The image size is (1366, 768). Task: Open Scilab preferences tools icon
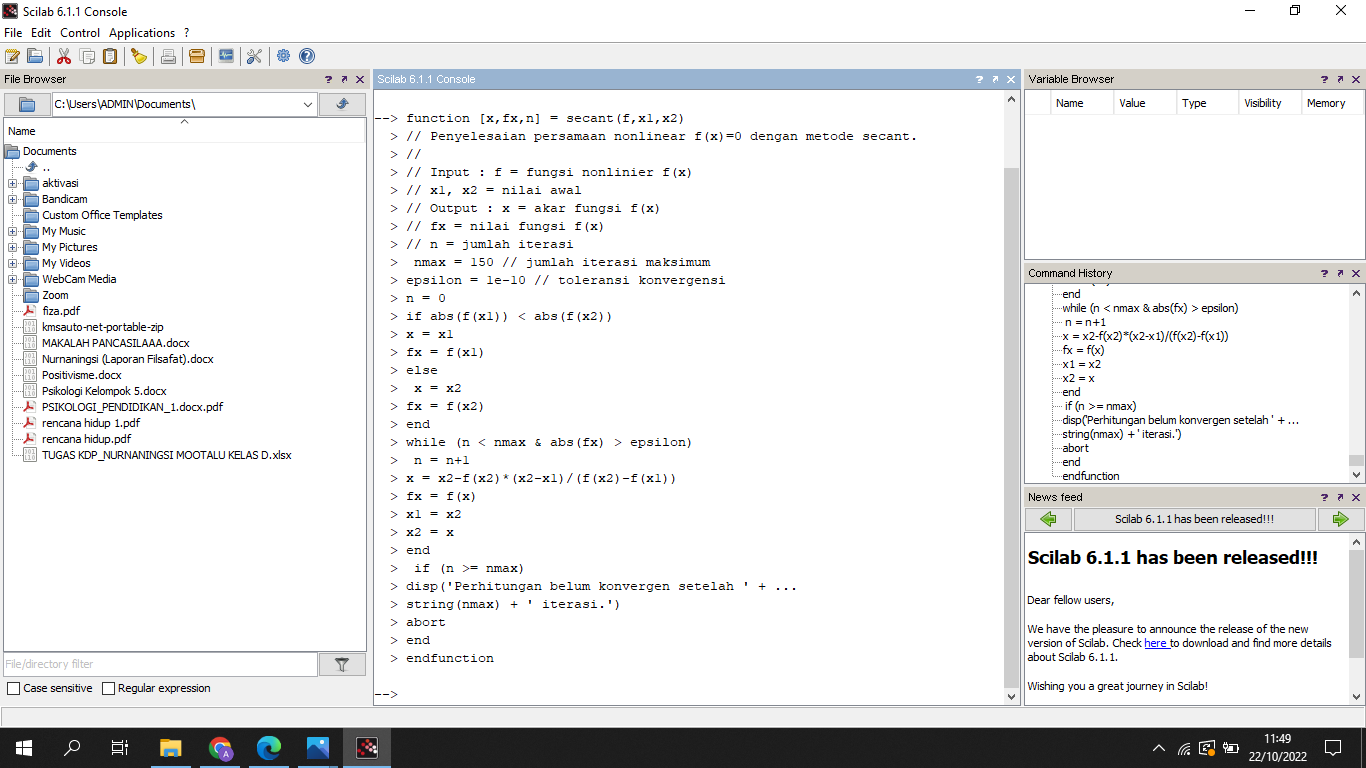[x=254, y=56]
